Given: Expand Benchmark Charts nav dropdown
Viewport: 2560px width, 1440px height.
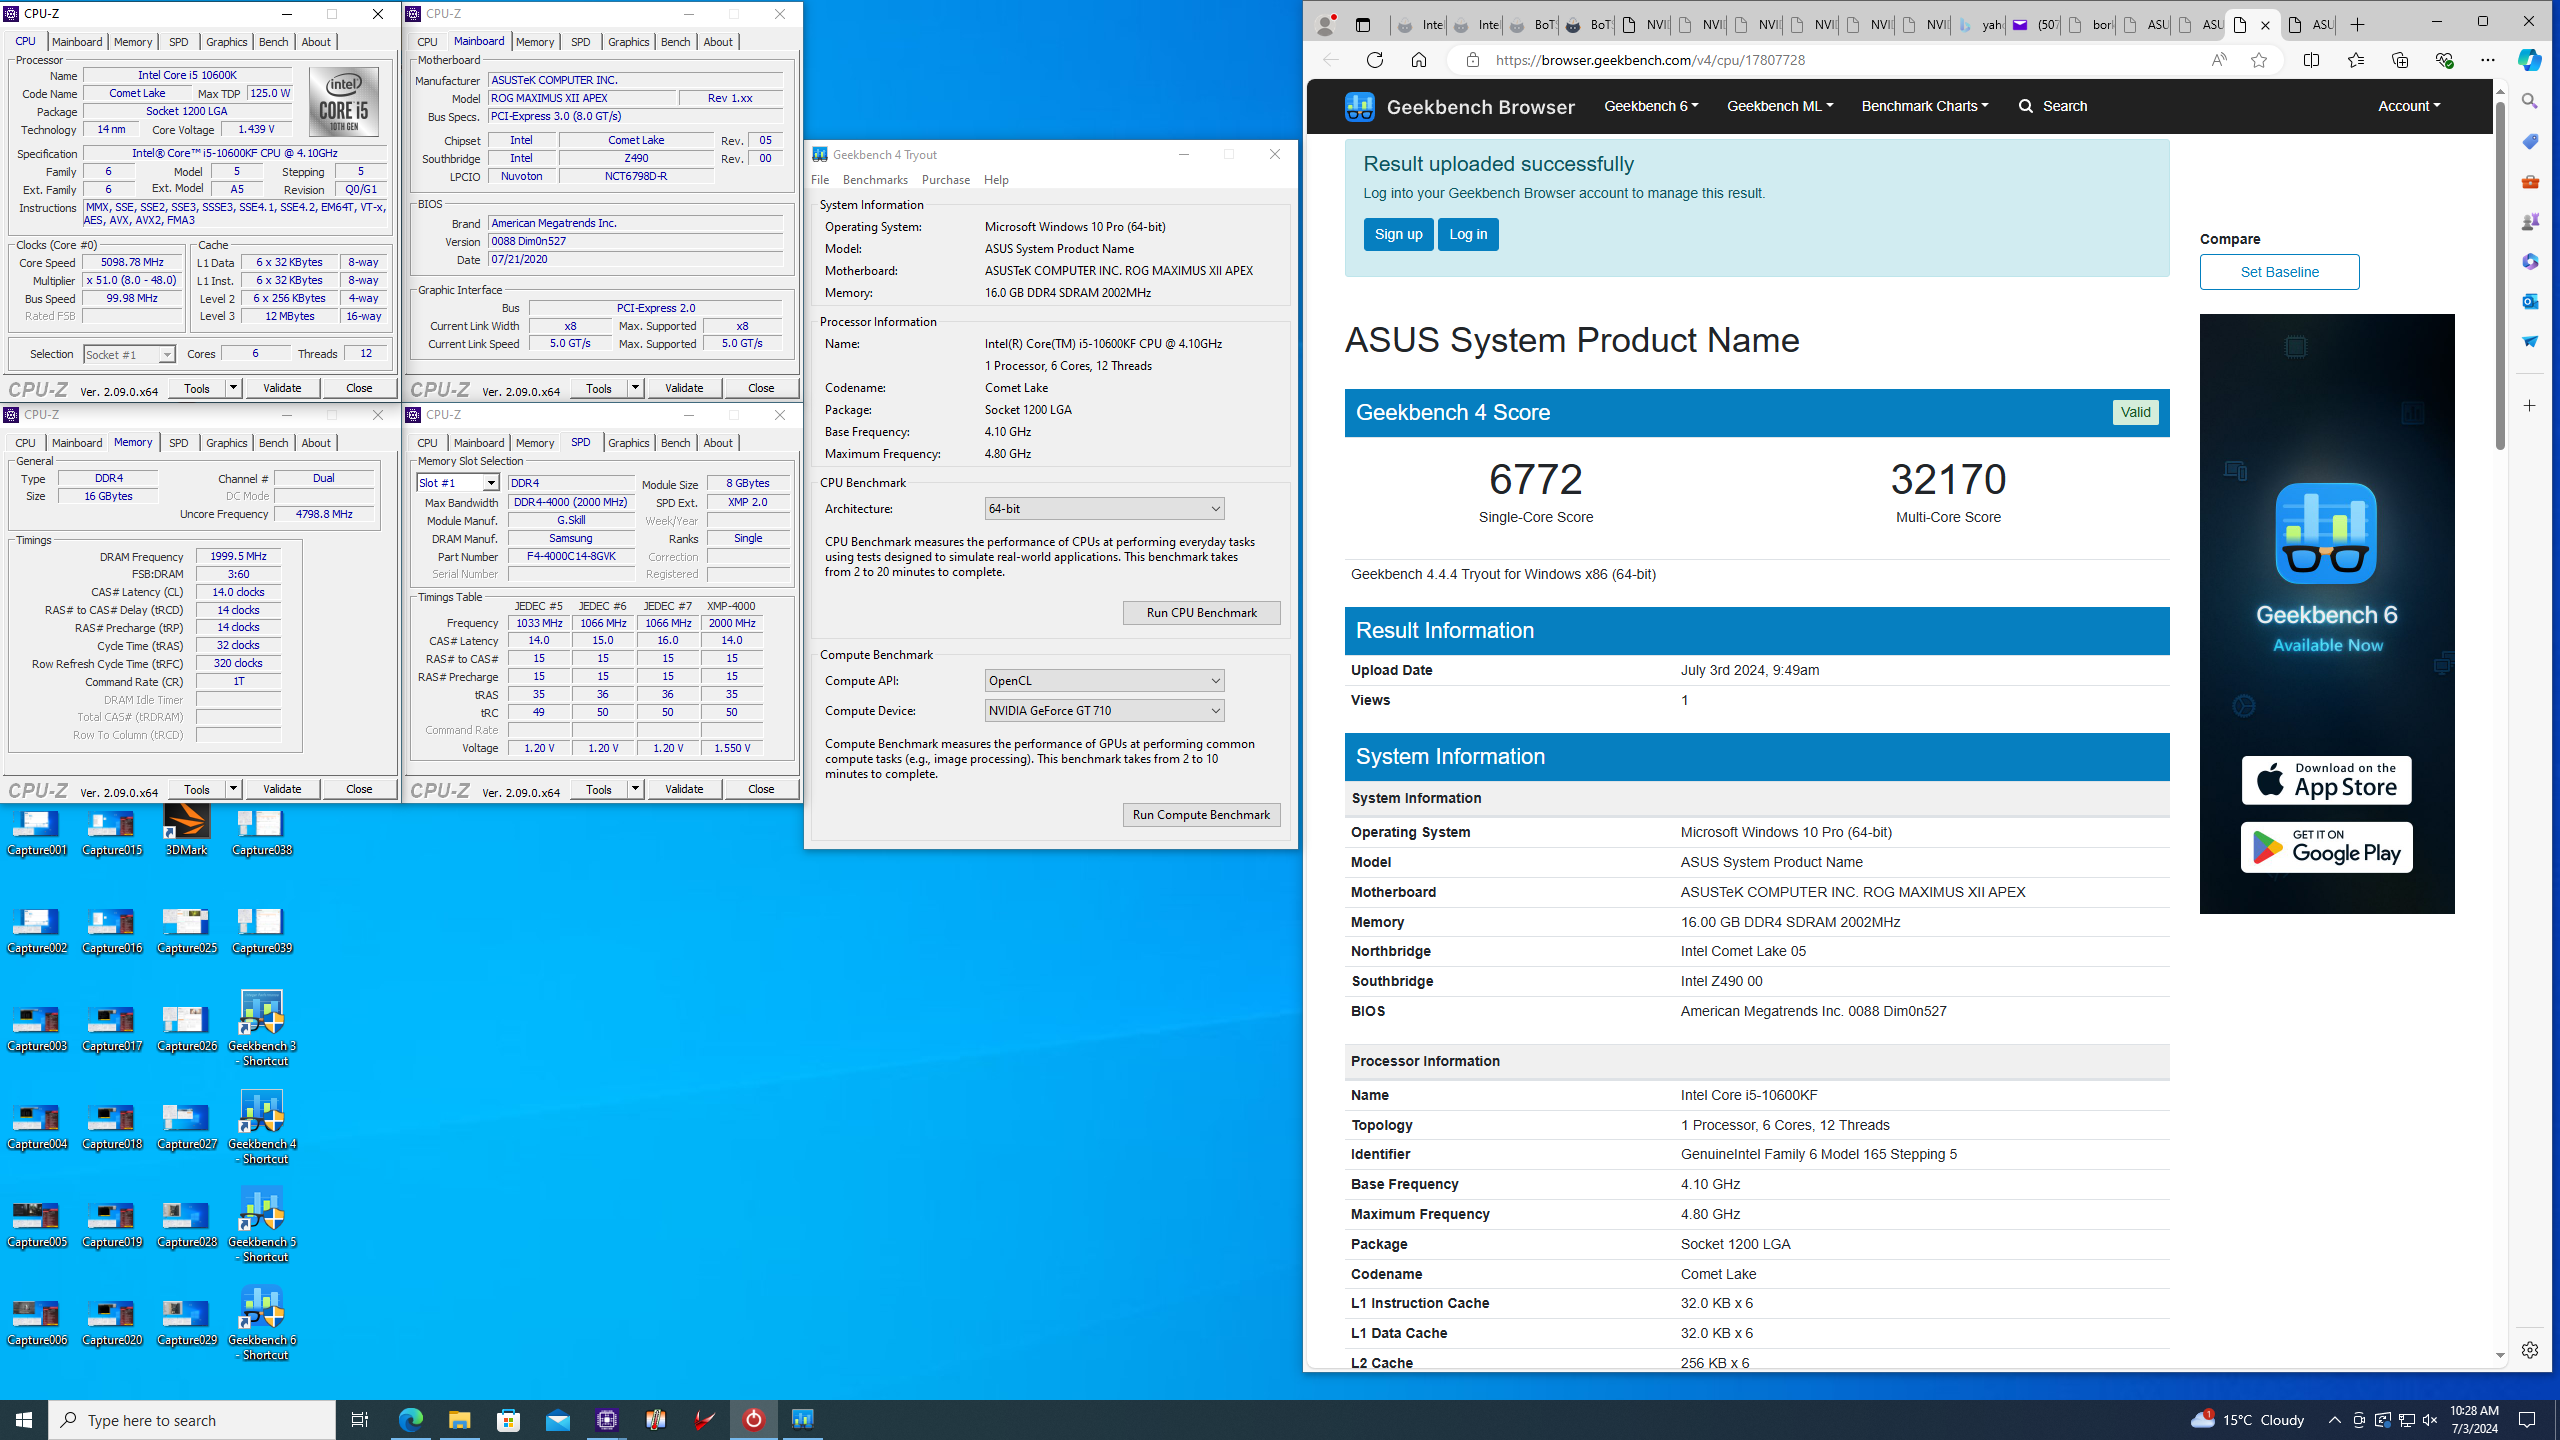Looking at the screenshot, I should tap(1925, 106).
